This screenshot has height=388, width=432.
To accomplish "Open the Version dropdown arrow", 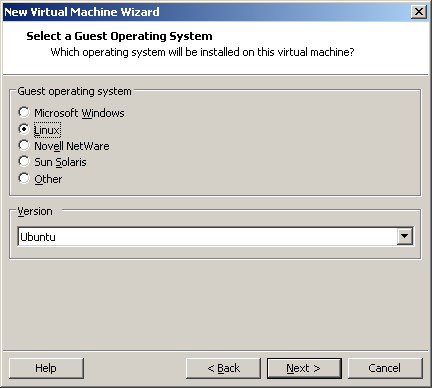I will [x=405, y=236].
